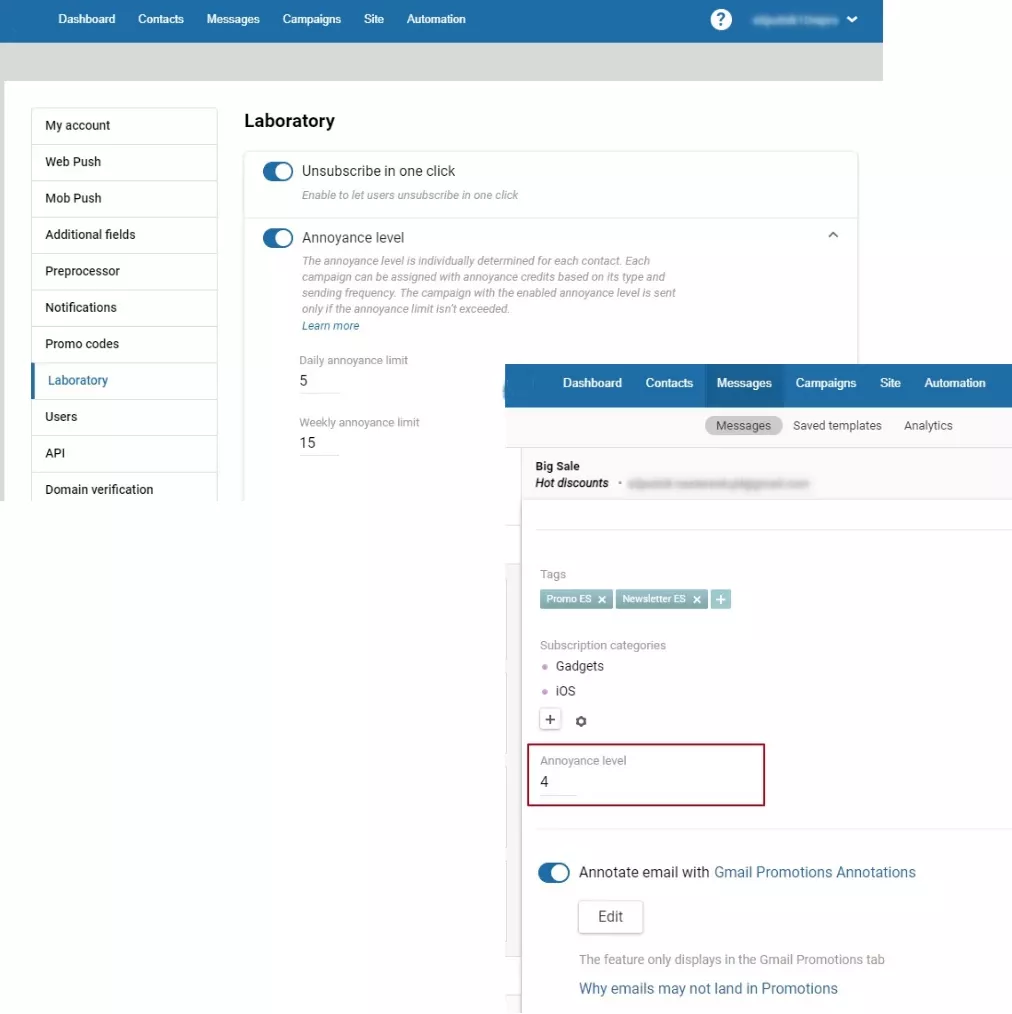The width and height of the screenshot is (1012, 1014).
Task: Remove the Promo ES tag
Action: (x=602, y=599)
